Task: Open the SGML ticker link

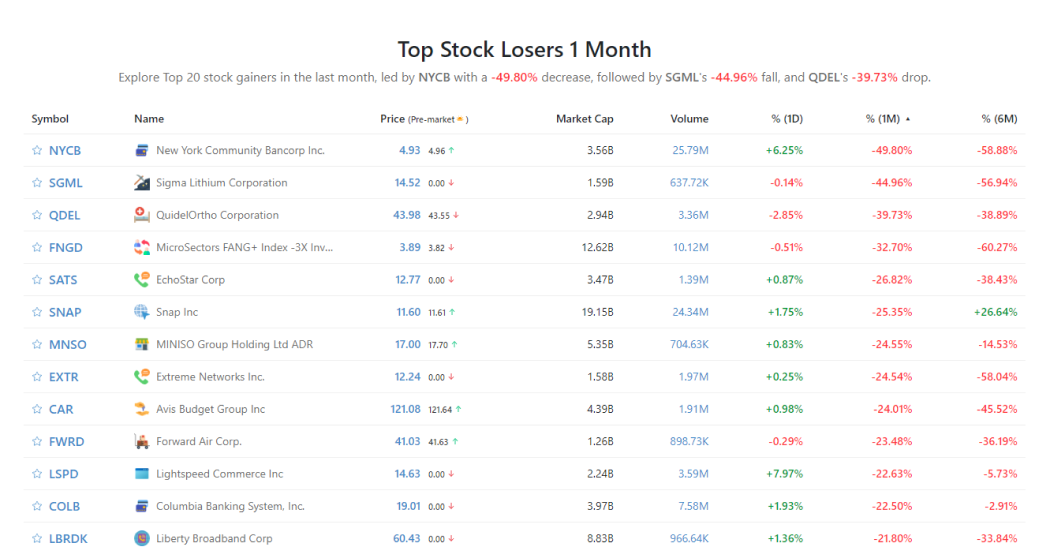Action: (x=66, y=183)
